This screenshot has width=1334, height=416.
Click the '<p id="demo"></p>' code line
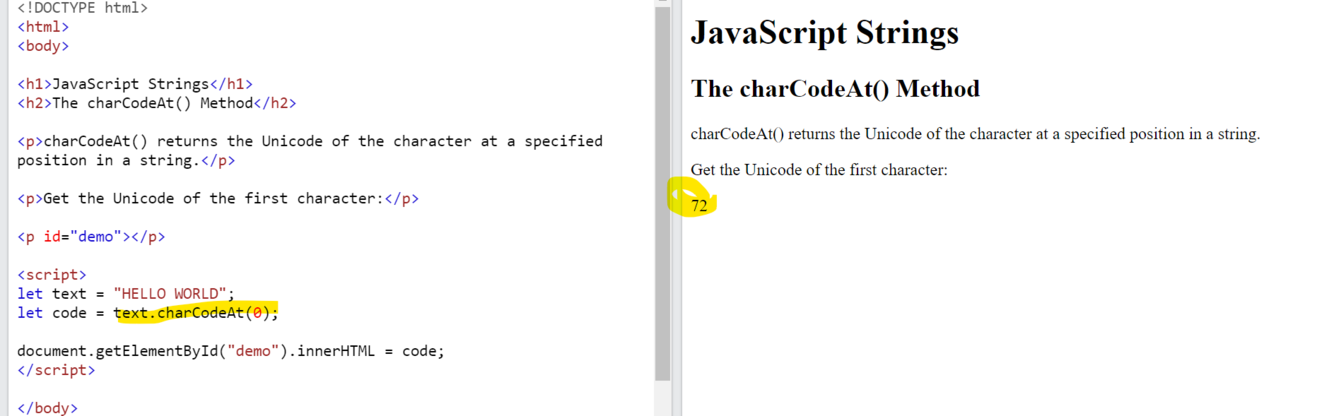[x=91, y=237]
